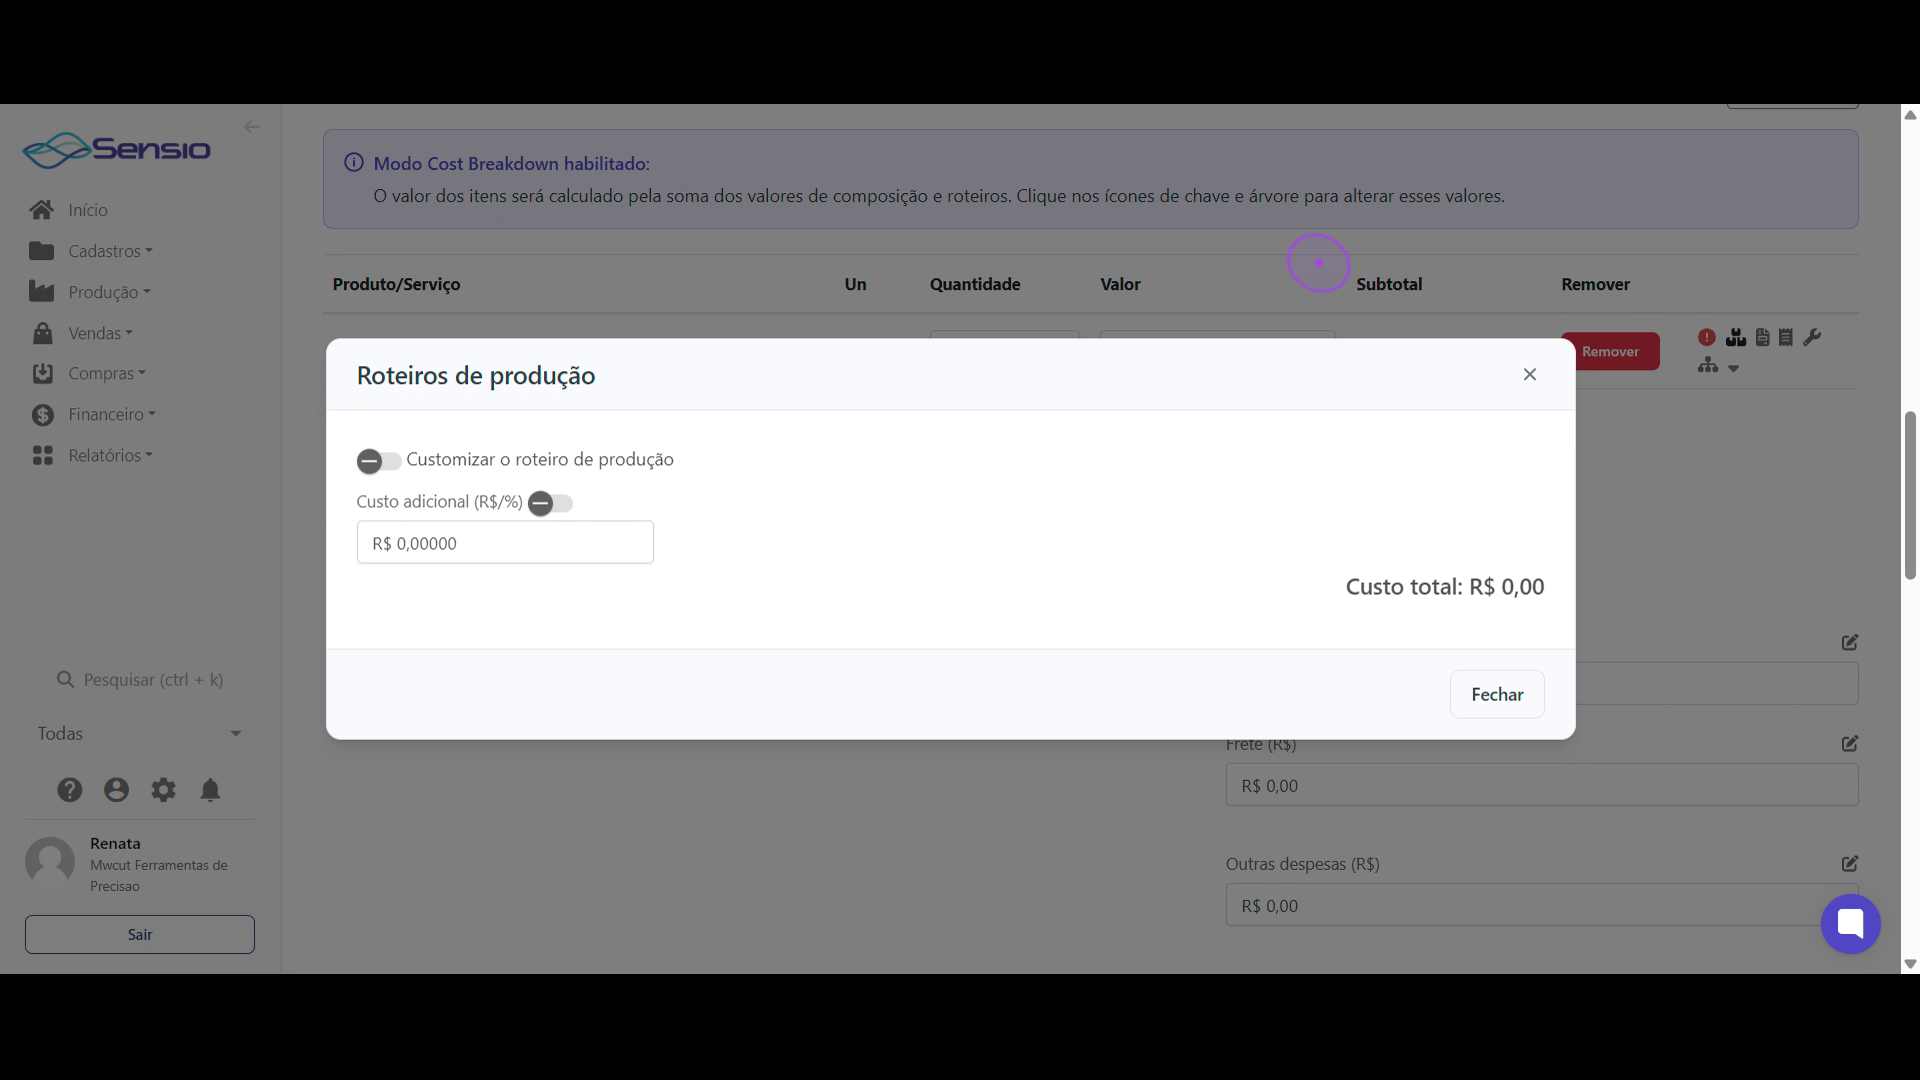Image resolution: width=1920 pixels, height=1080 pixels.
Task: Open the user account icon
Action: pyautogui.click(x=116, y=790)
